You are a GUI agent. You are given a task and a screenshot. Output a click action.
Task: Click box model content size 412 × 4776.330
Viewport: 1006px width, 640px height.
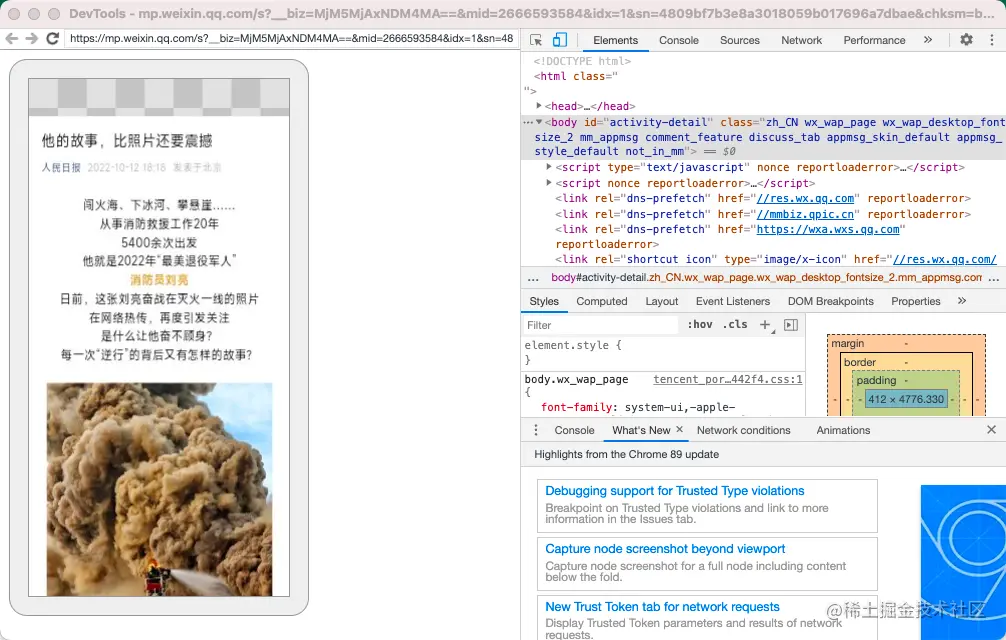coord(905,399)
